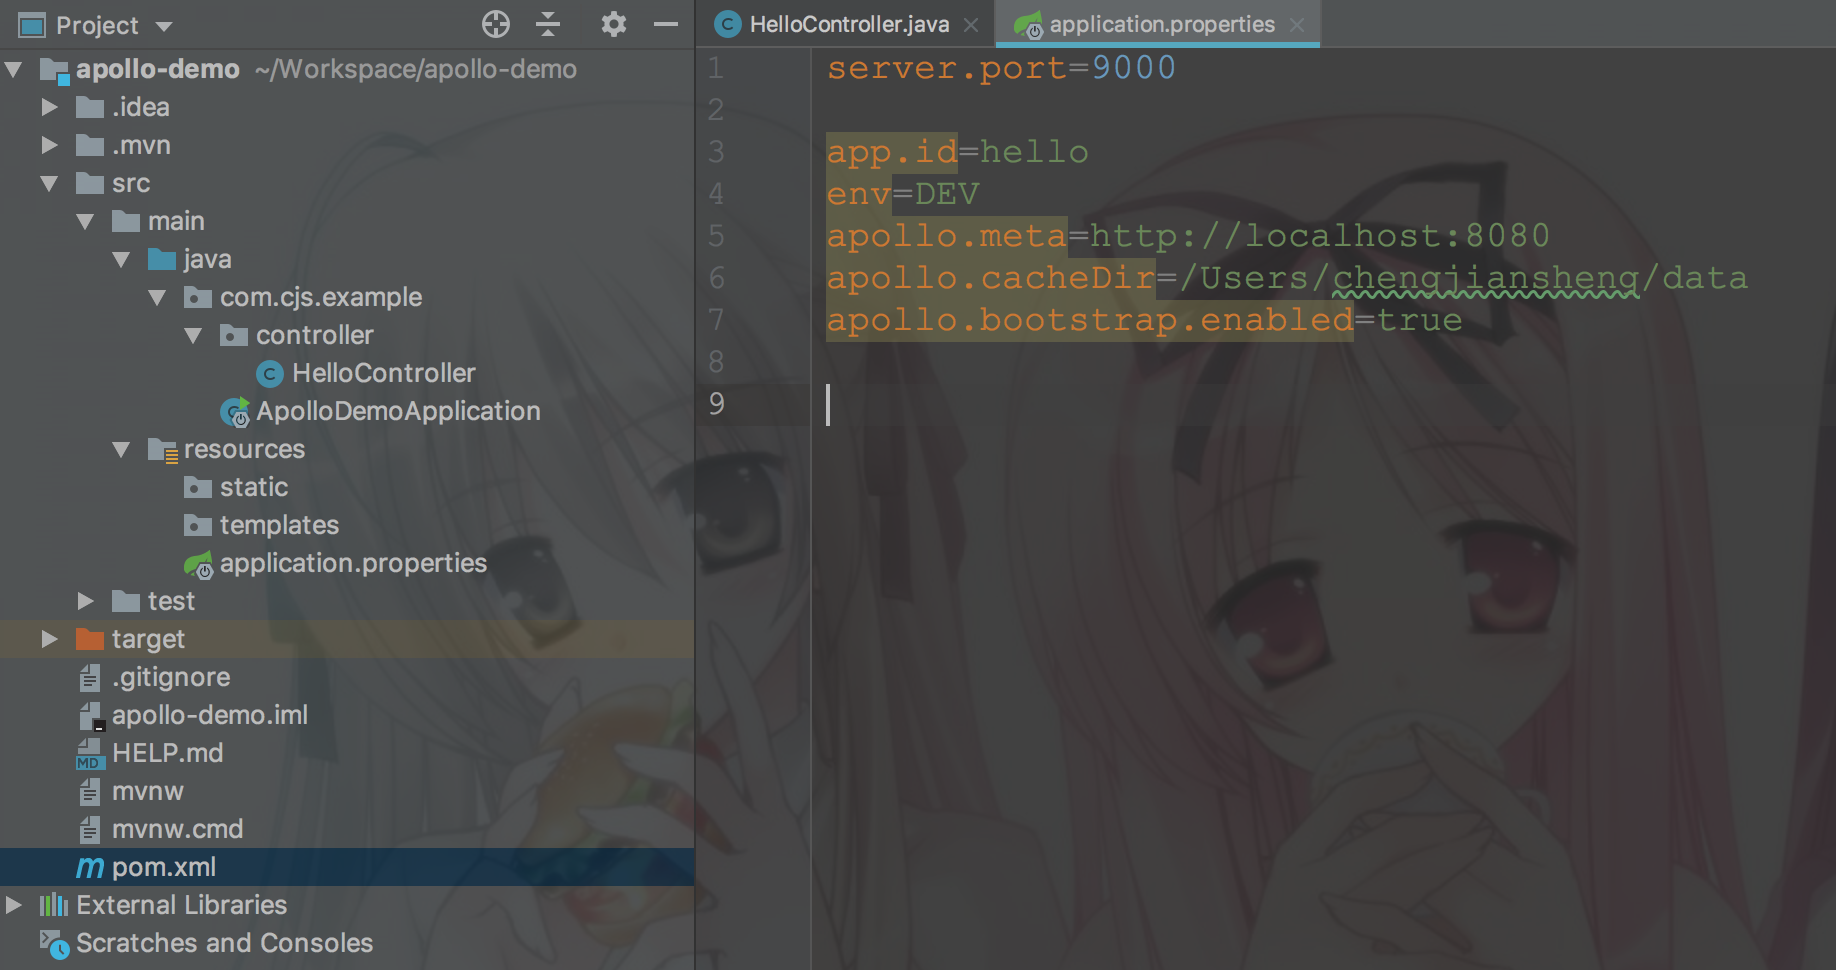This screenshot has height=970, width=1836.
Task: Expand the target folder
Action: pyautogui.click(x=49, y=639)
